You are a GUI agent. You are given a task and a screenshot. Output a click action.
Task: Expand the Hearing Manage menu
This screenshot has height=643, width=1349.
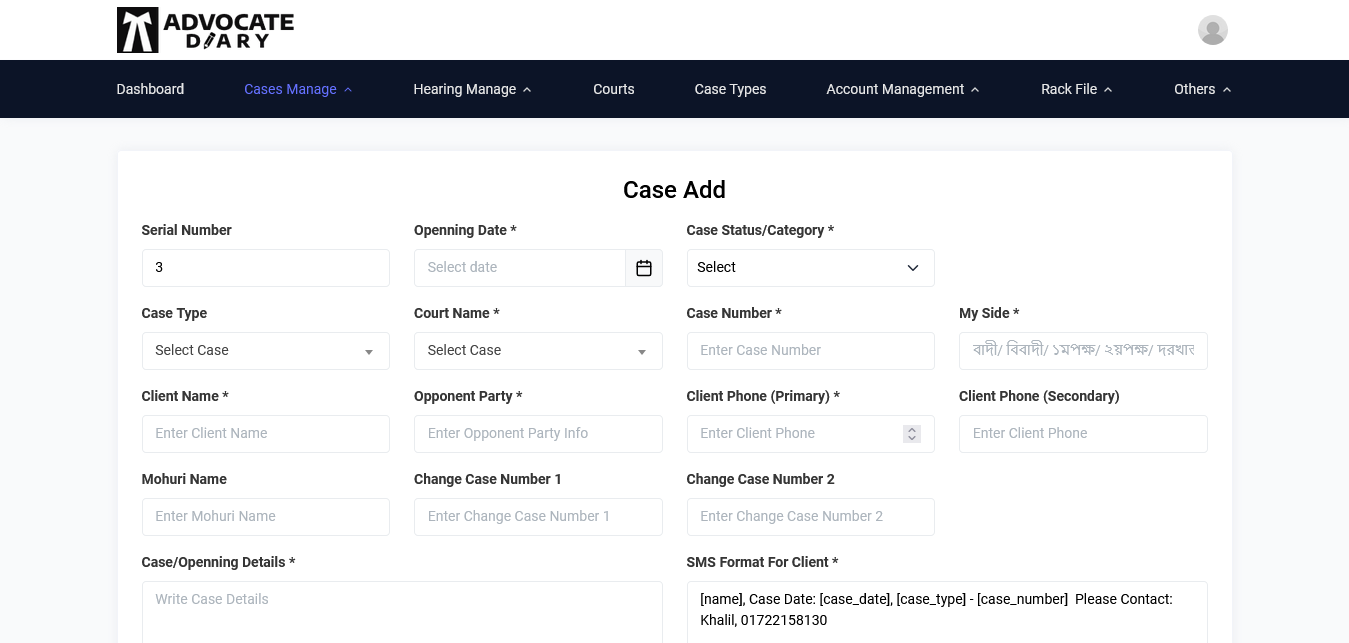(472, 89)
